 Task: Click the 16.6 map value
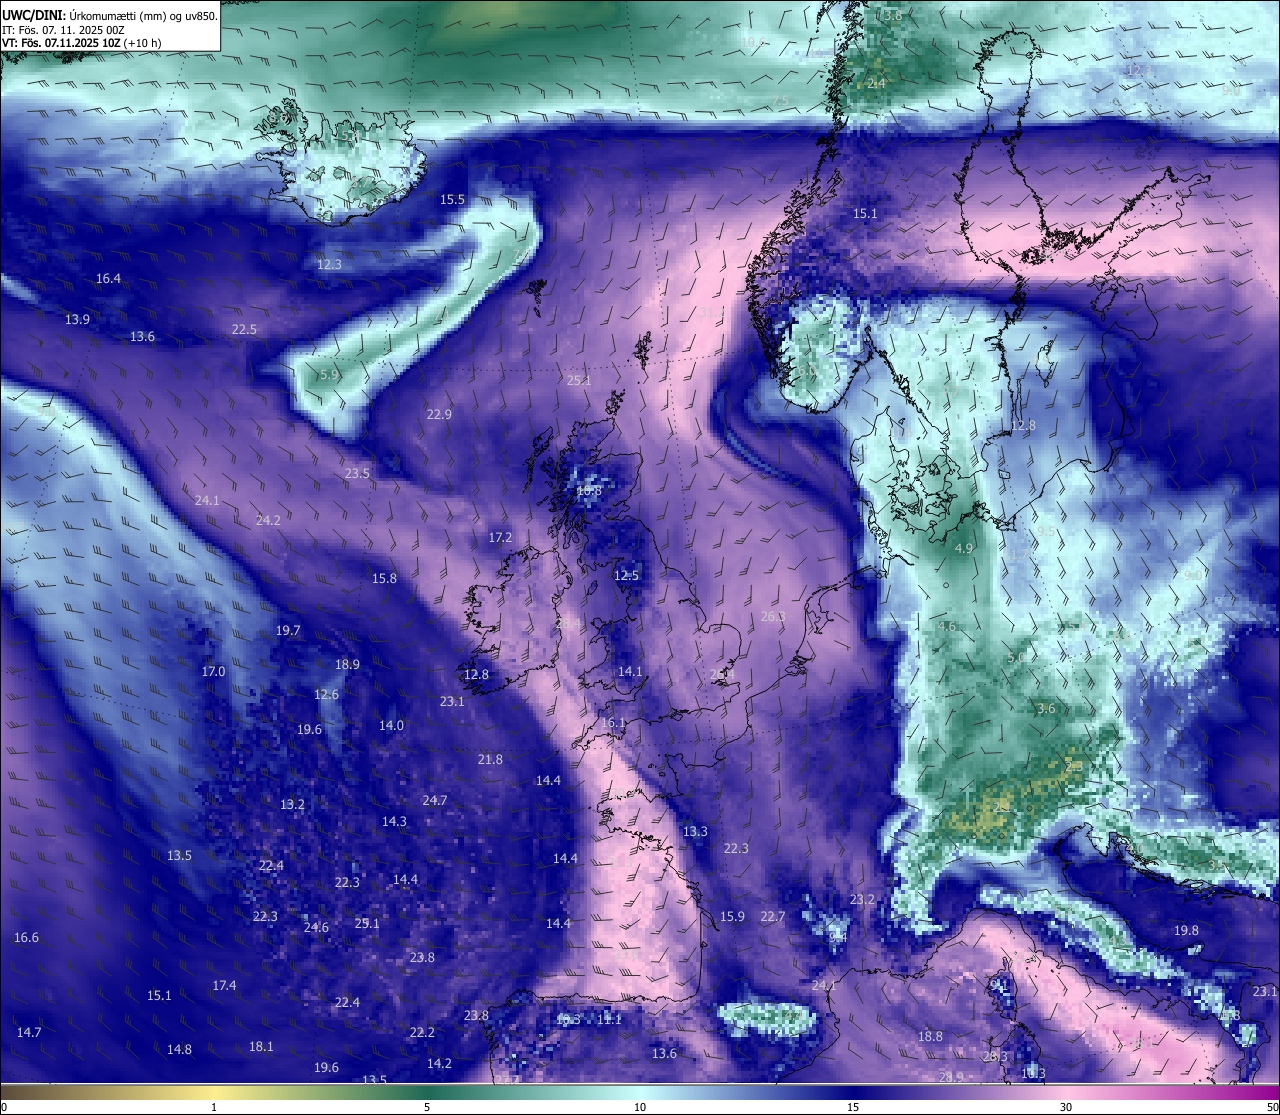point(26,938)
